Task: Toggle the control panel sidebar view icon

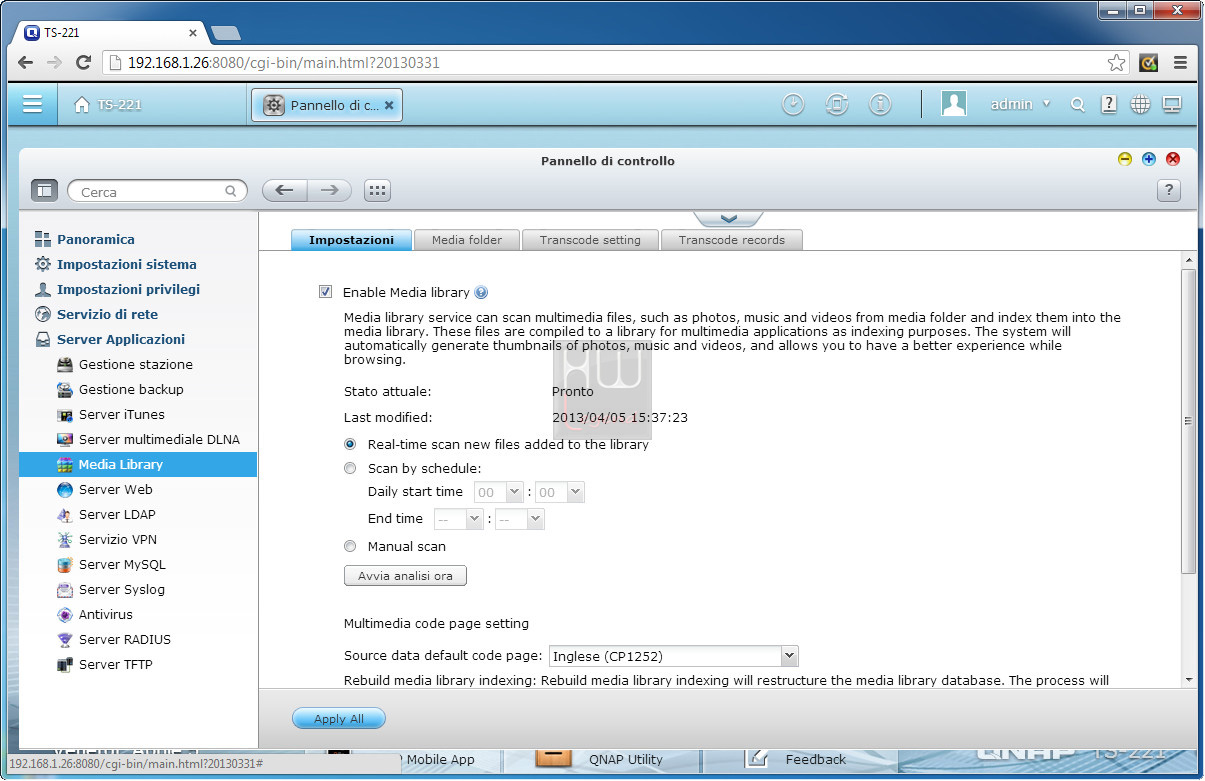Action: (44, 190)
